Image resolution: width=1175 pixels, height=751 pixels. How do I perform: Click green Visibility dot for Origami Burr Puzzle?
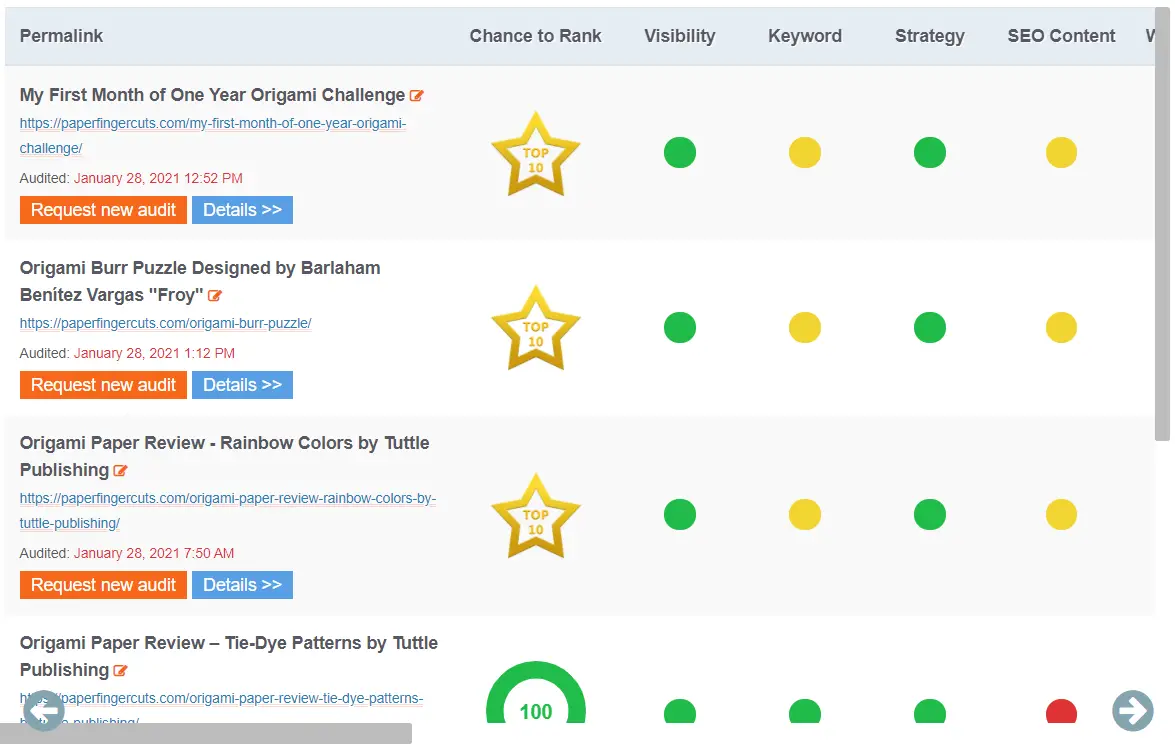tap(680, 328)
